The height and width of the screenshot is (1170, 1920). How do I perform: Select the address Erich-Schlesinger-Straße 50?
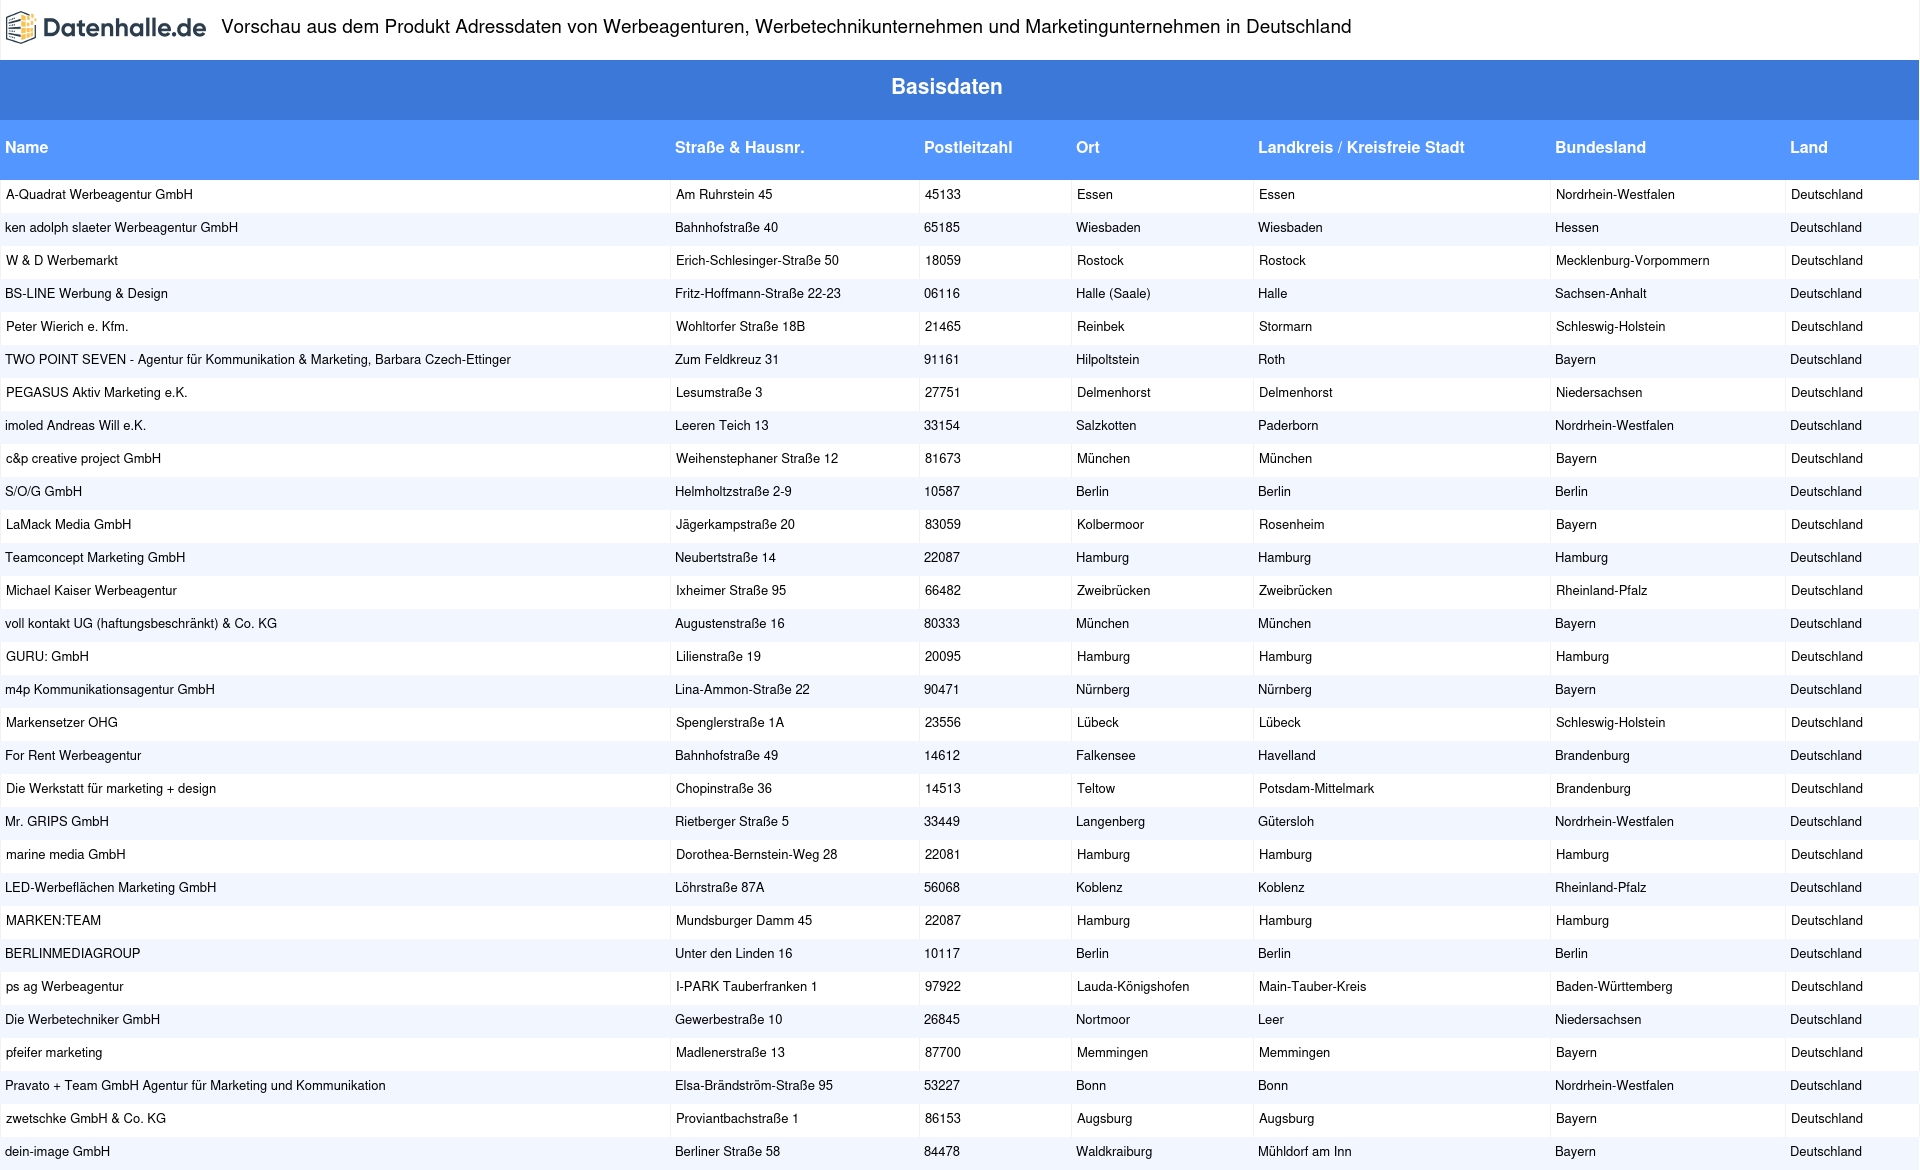pos(757,261)
